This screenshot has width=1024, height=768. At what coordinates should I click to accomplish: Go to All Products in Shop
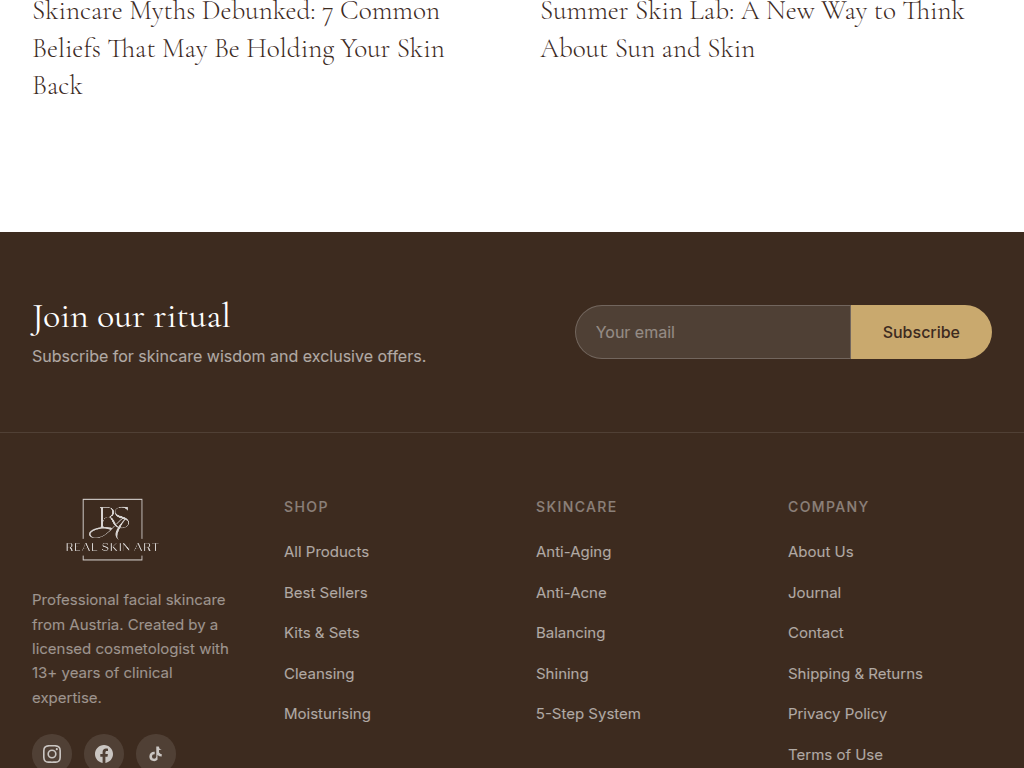click(x=326, y=552)
